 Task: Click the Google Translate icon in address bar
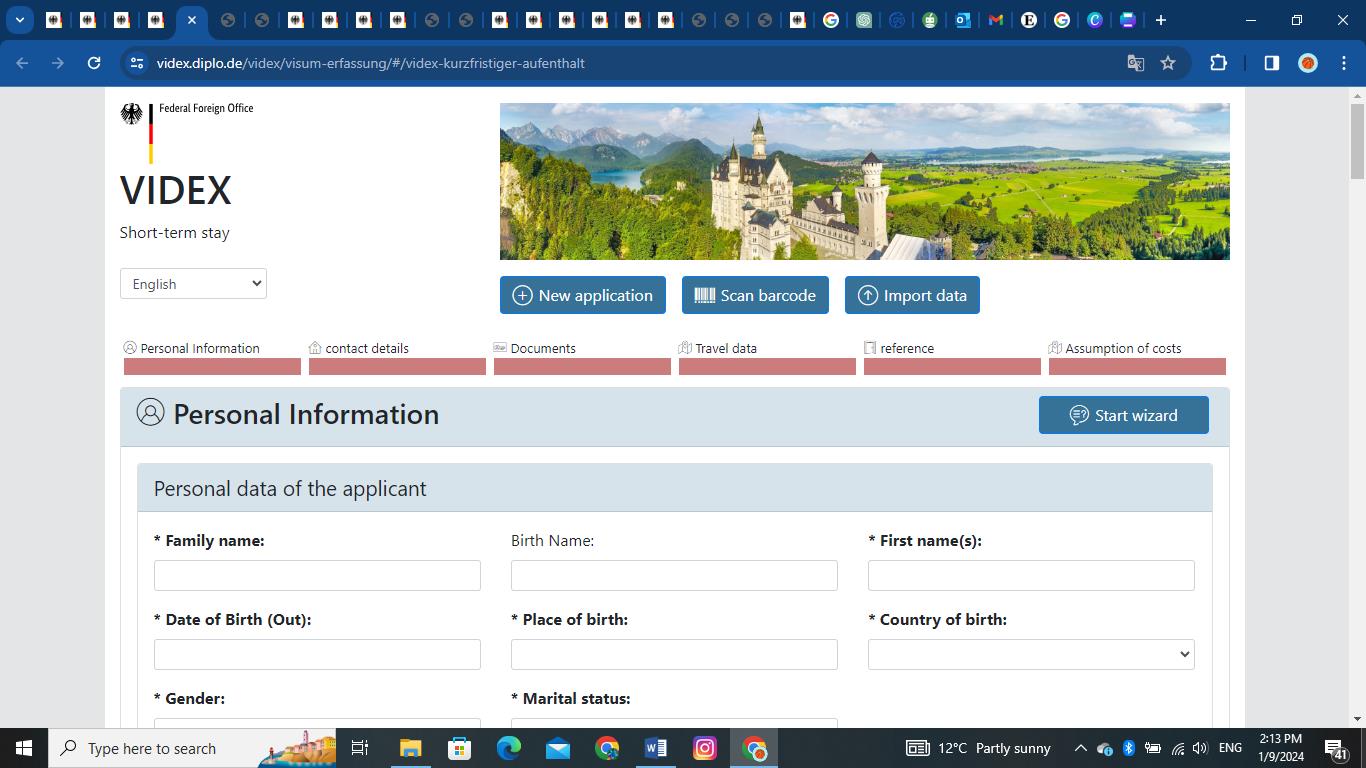coord(1135,62)
